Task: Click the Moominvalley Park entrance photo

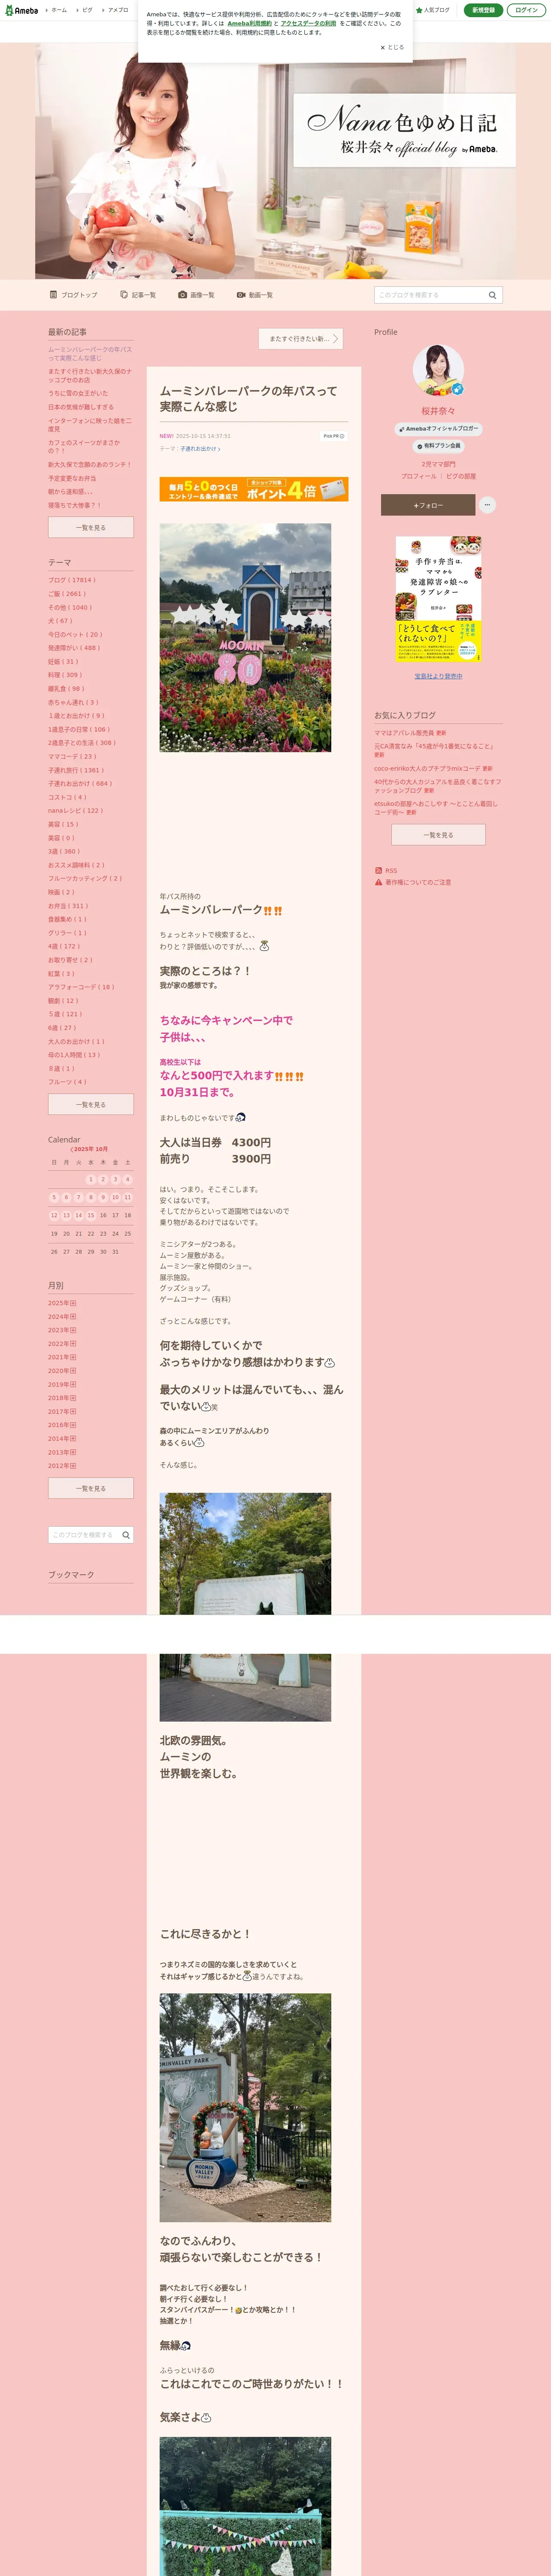Action: [x=245, y=2108]
